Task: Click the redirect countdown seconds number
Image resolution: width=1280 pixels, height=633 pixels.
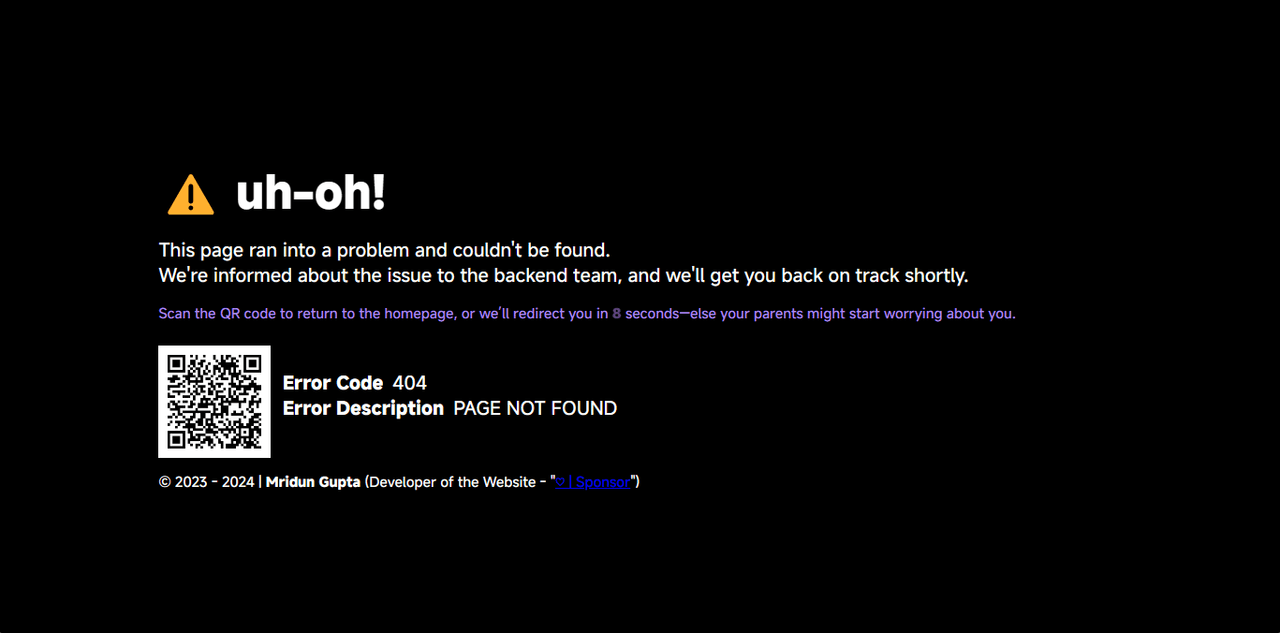Action: (617, 313)
